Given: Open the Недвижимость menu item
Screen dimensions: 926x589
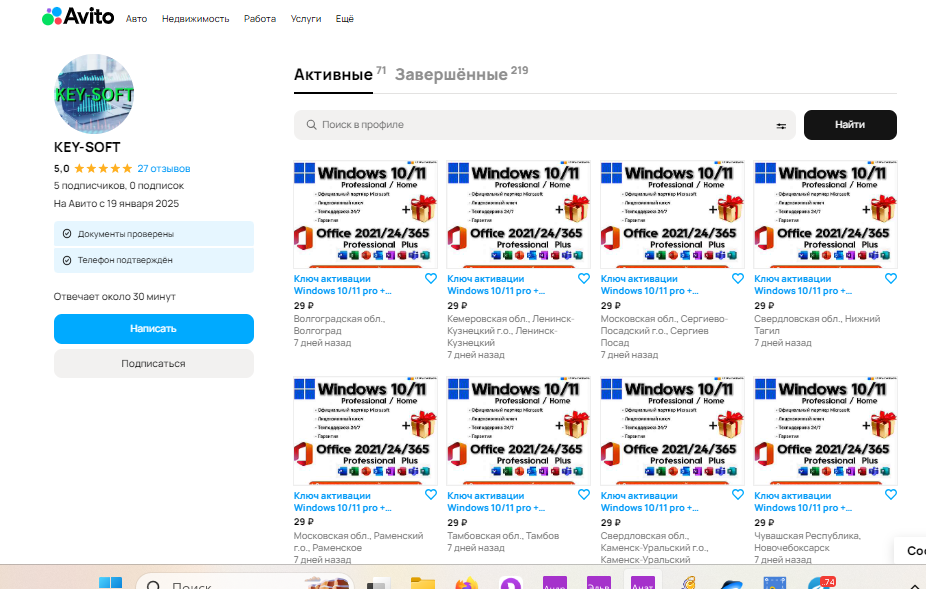Looking at the screenshot, I should point(195,19).
